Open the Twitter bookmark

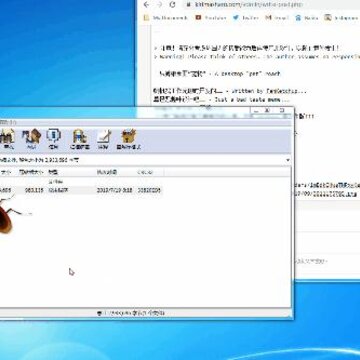click(x=246, y=18)
